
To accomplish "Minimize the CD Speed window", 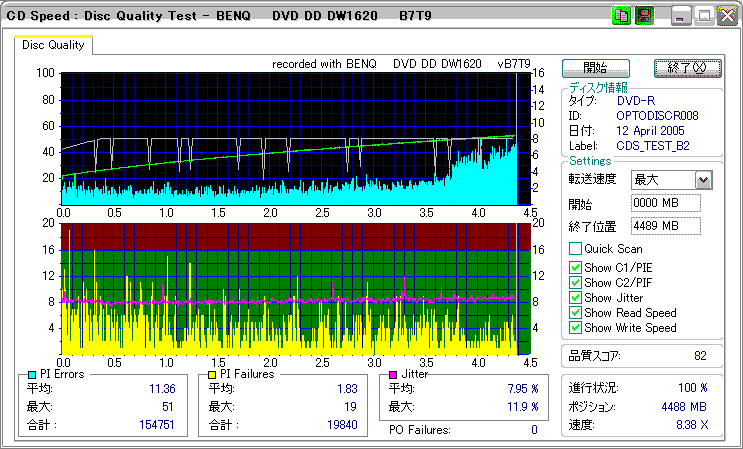I will pos(681,16).
